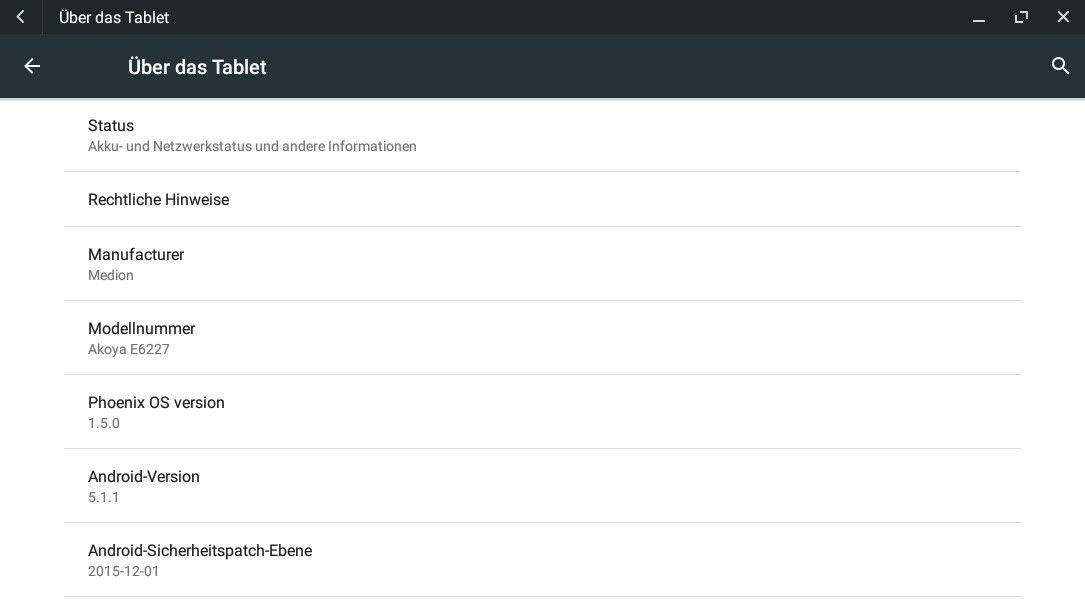This screenshot has width=1085, height=607.
Task: Tap the Phoenix OS version row
Action: coord(542,412)
